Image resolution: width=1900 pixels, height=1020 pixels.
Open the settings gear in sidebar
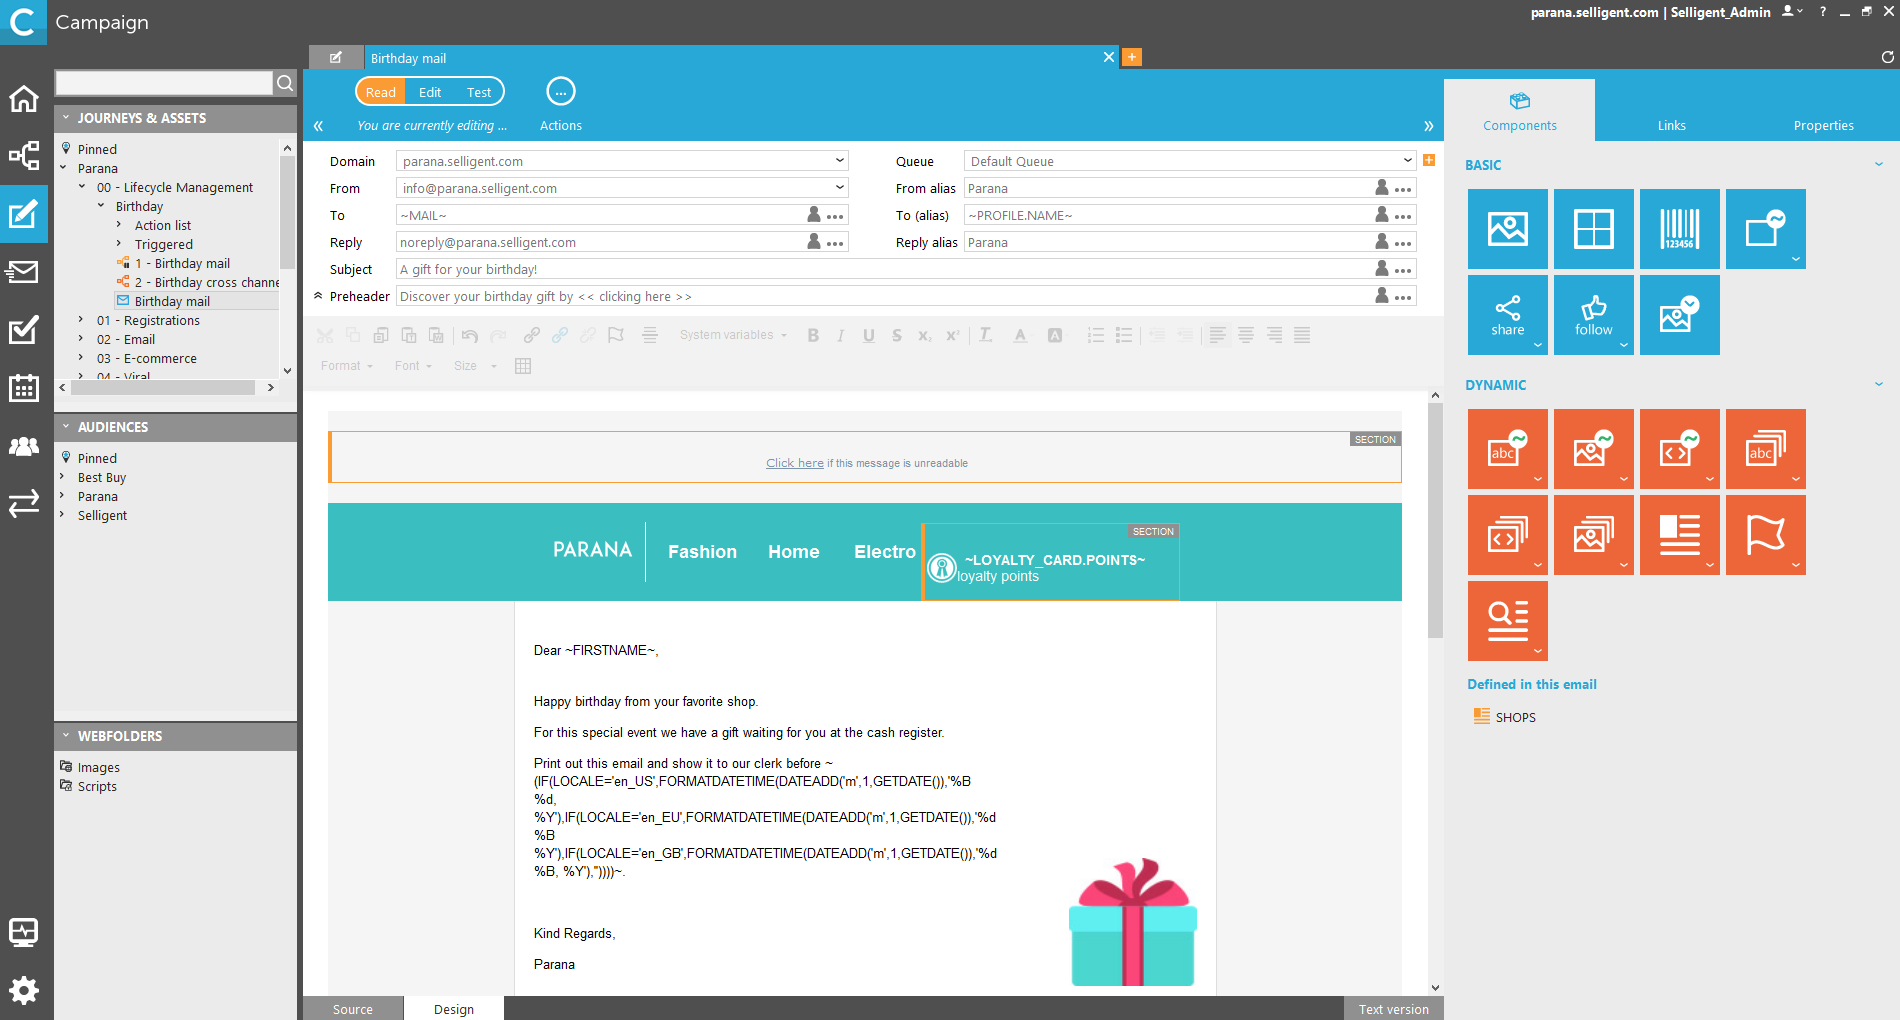point(23,990)
